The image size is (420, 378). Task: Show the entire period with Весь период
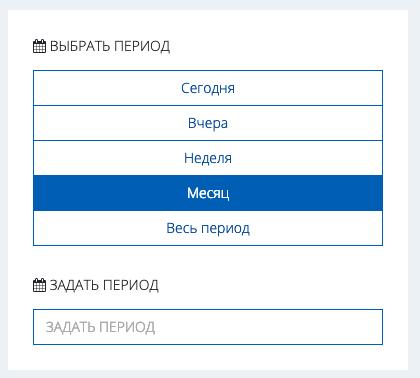(208, 228)
